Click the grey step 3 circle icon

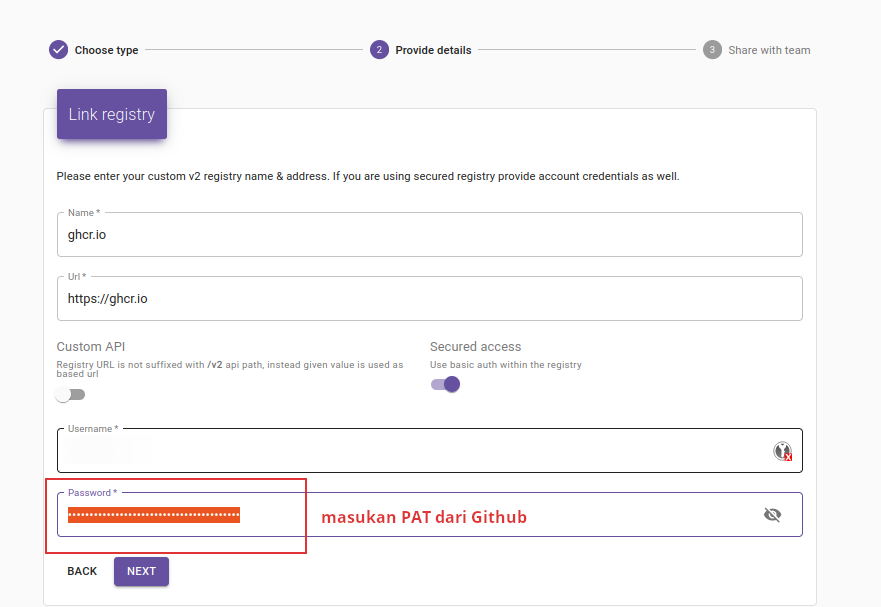(x=712, y=48)
